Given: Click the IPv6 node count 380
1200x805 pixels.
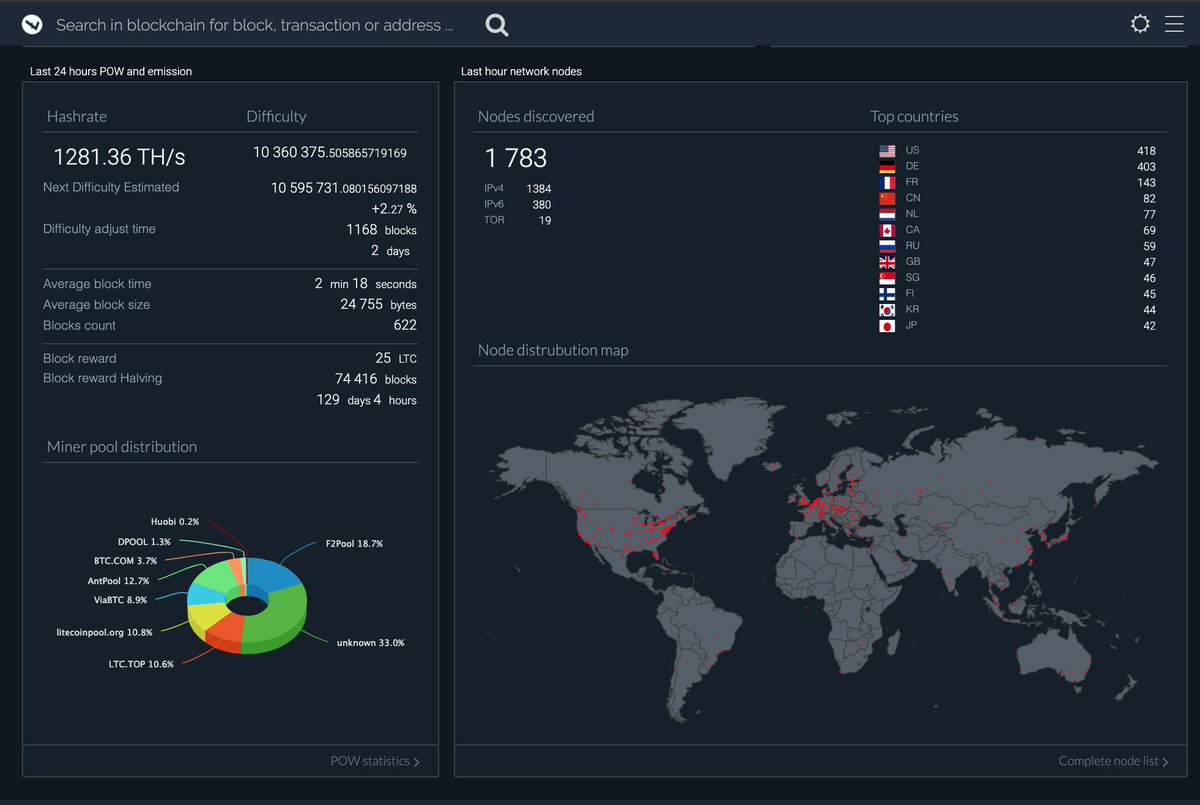Looking at the screenshot, I should (x=541, y=205).
